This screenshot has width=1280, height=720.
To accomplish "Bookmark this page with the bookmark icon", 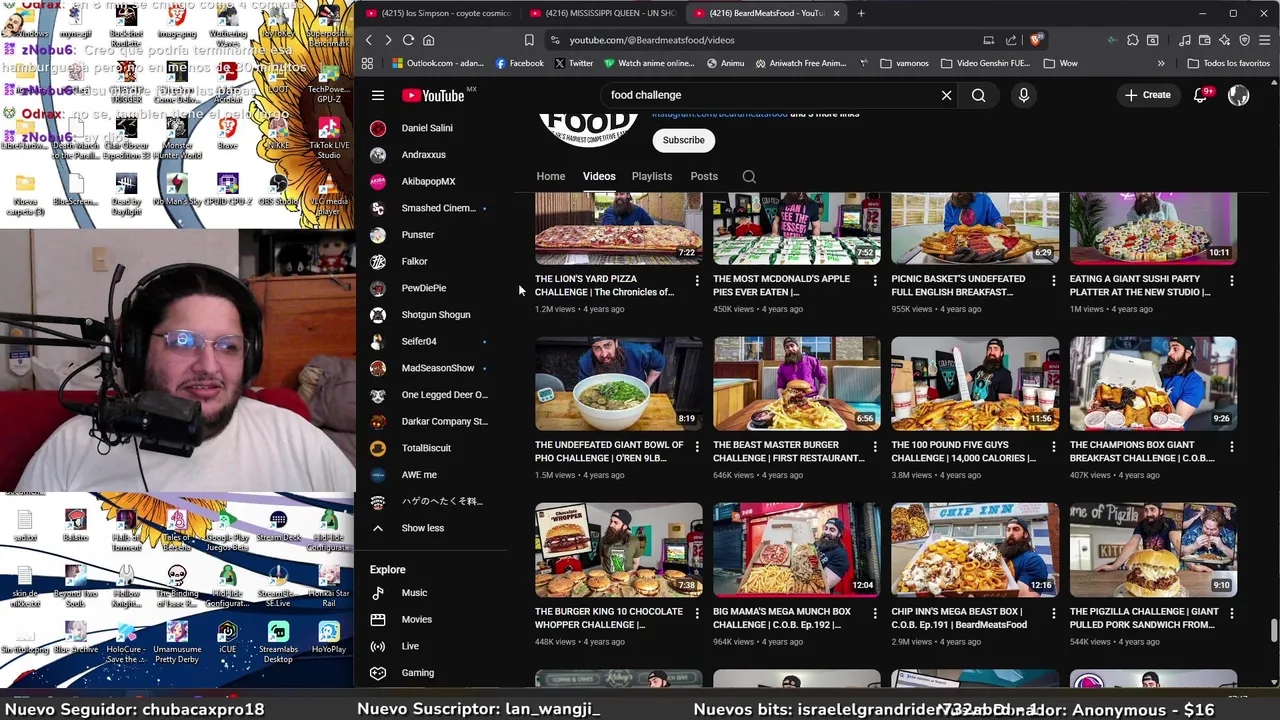I will 529,40.
